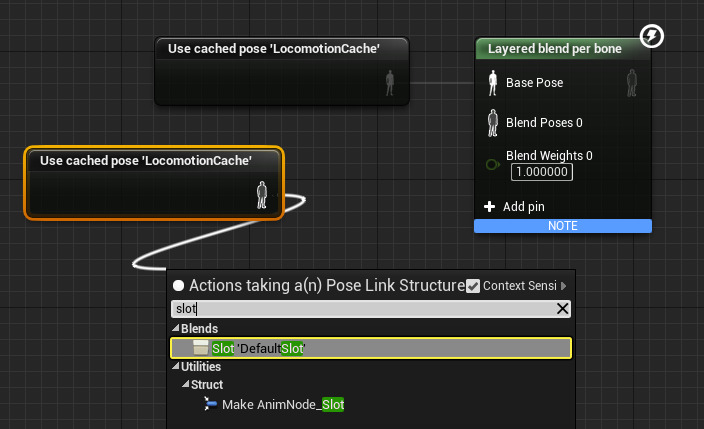Click the lightning bolt icon on the blend node

click(651, 38)
